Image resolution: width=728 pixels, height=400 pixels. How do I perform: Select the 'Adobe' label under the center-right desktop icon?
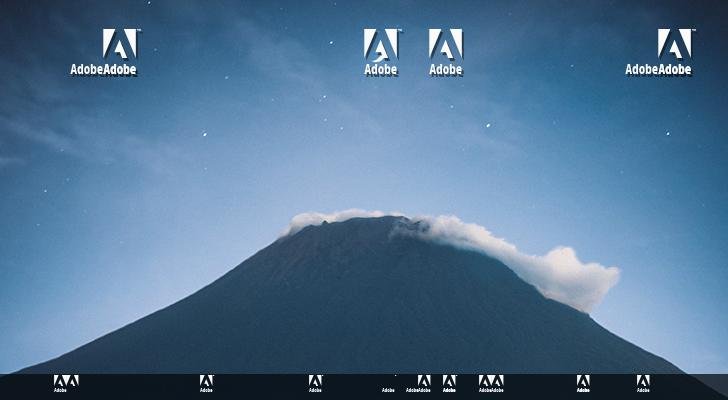446,70
